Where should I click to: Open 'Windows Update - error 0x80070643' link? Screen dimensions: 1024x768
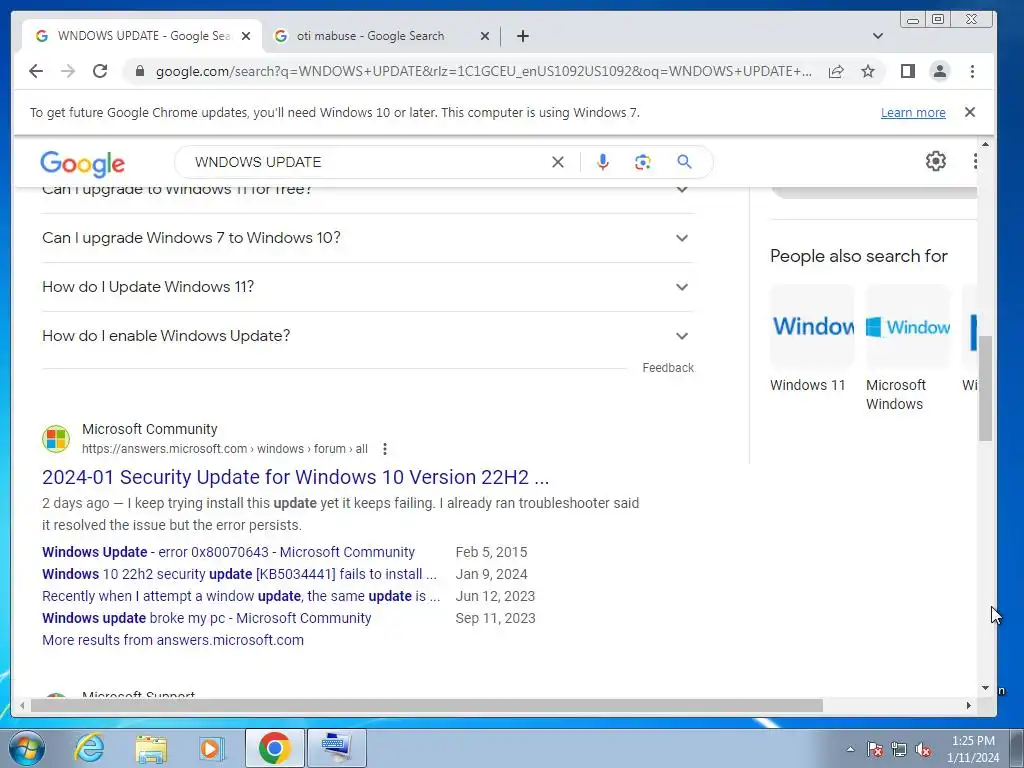(228, 552)
